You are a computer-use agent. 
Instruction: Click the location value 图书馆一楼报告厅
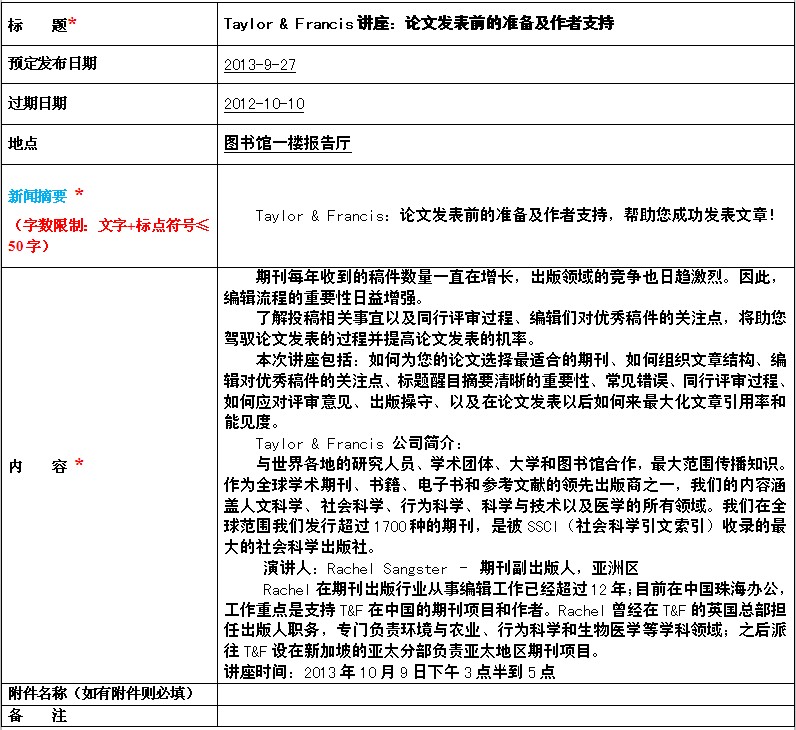tap(287, 143)
